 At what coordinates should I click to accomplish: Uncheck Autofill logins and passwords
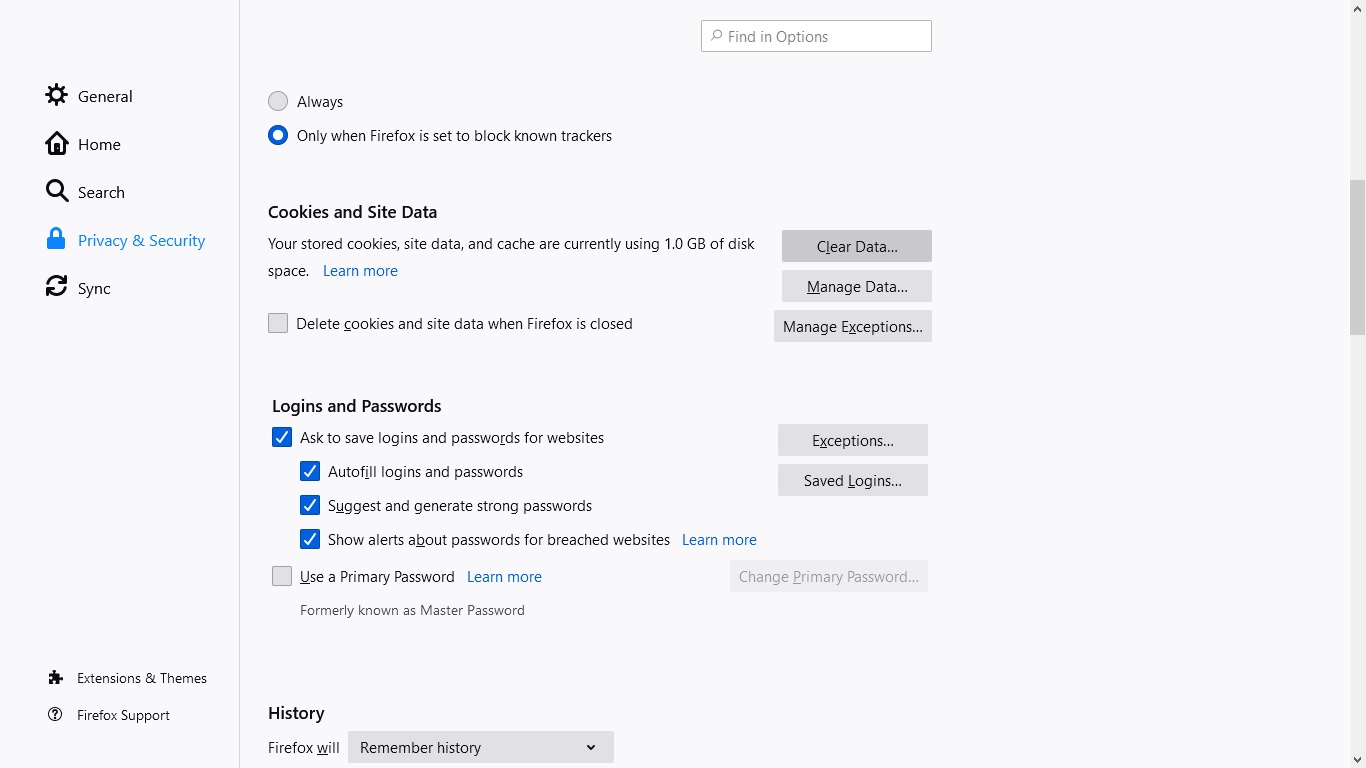click(310, 472)
